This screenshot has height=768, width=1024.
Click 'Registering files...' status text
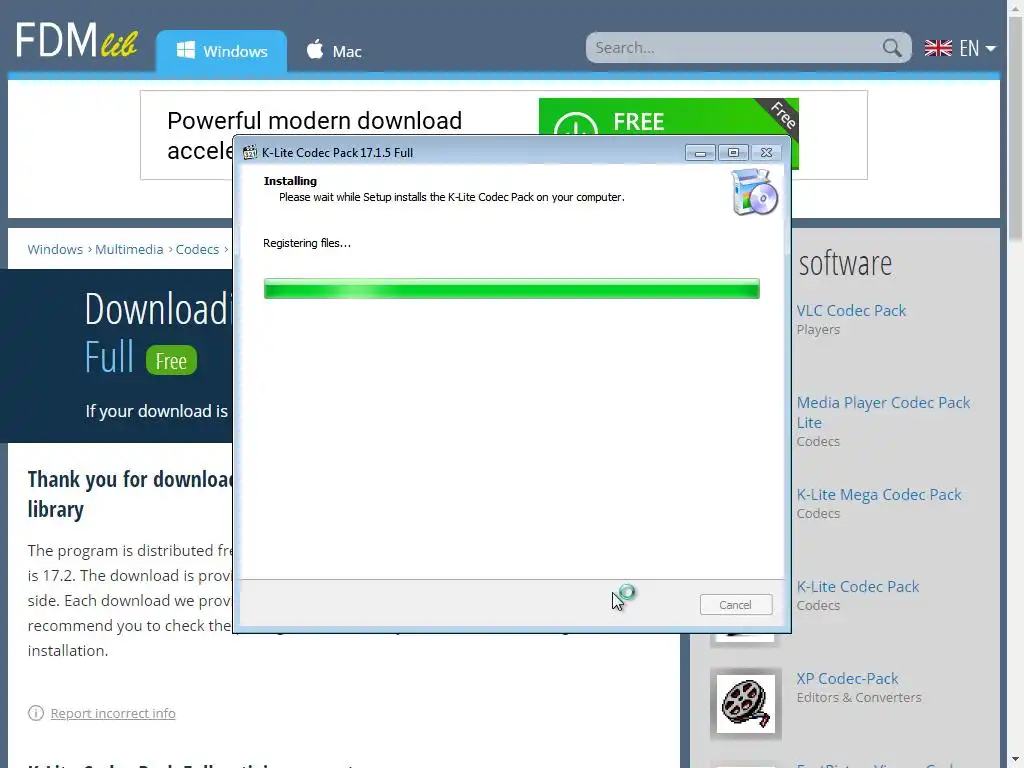tap(307, 243)
